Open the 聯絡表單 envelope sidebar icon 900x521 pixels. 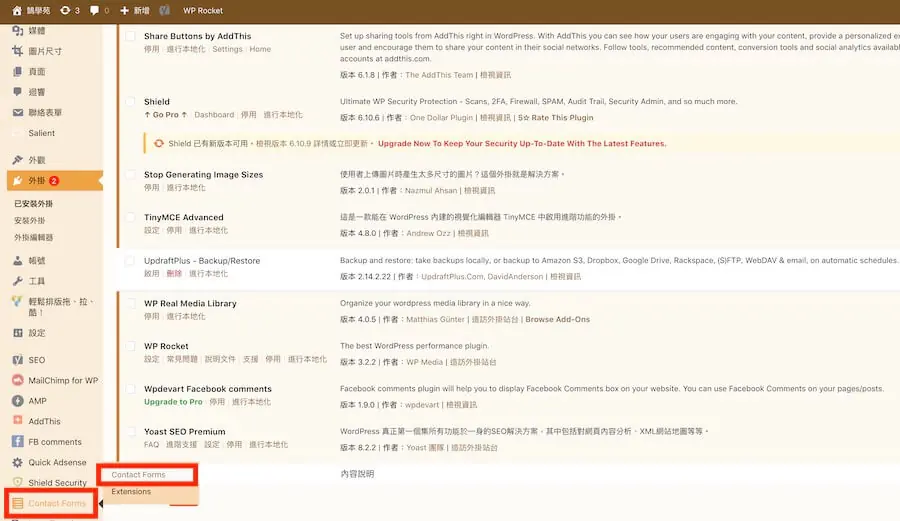pyautogui.click(x=18, y=112)
